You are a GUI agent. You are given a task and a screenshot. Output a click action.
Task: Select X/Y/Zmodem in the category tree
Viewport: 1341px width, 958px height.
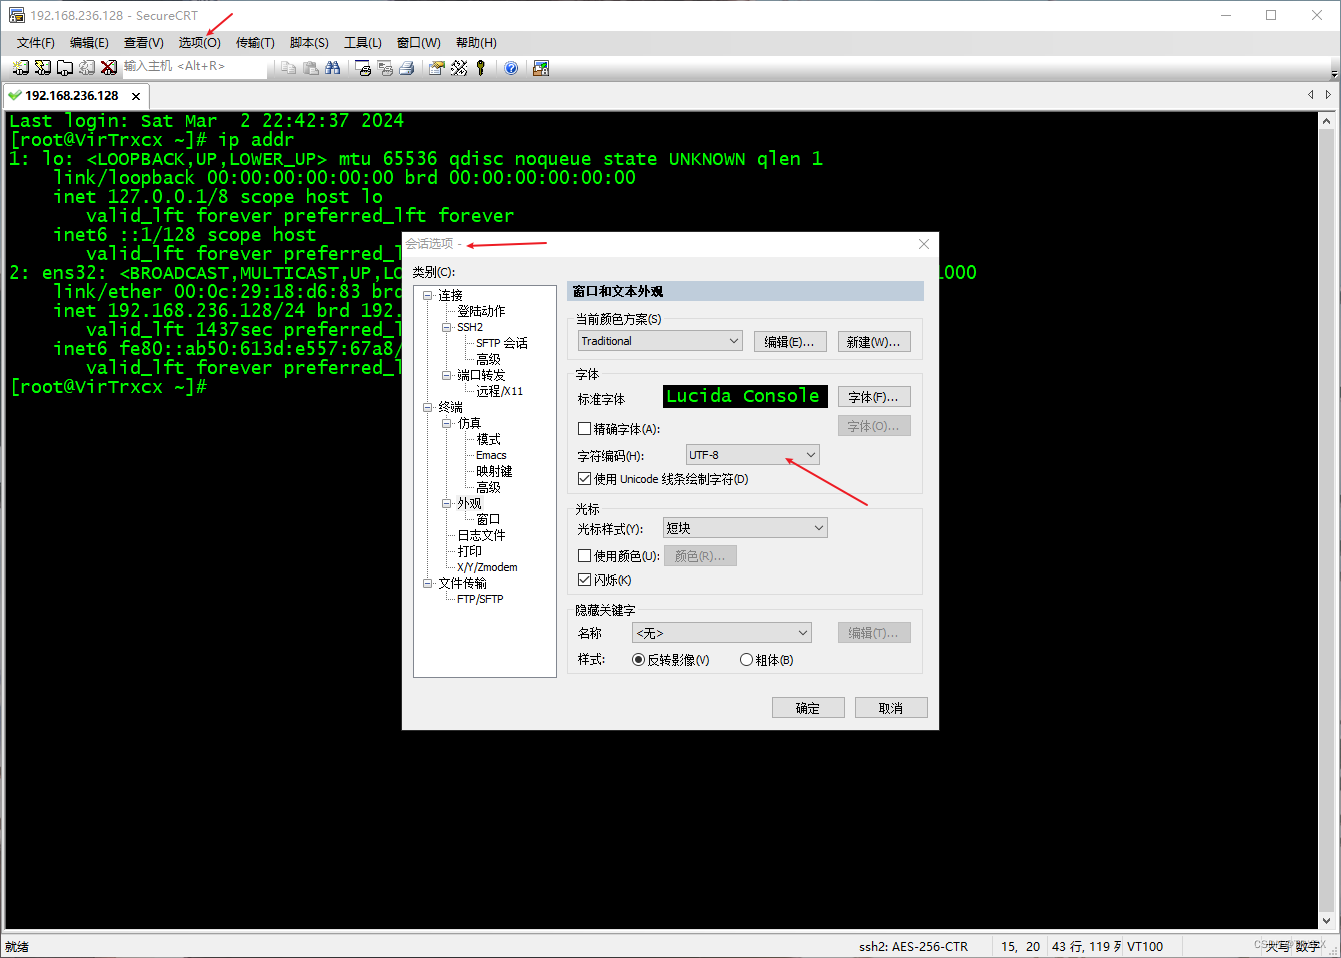(487, 567)
